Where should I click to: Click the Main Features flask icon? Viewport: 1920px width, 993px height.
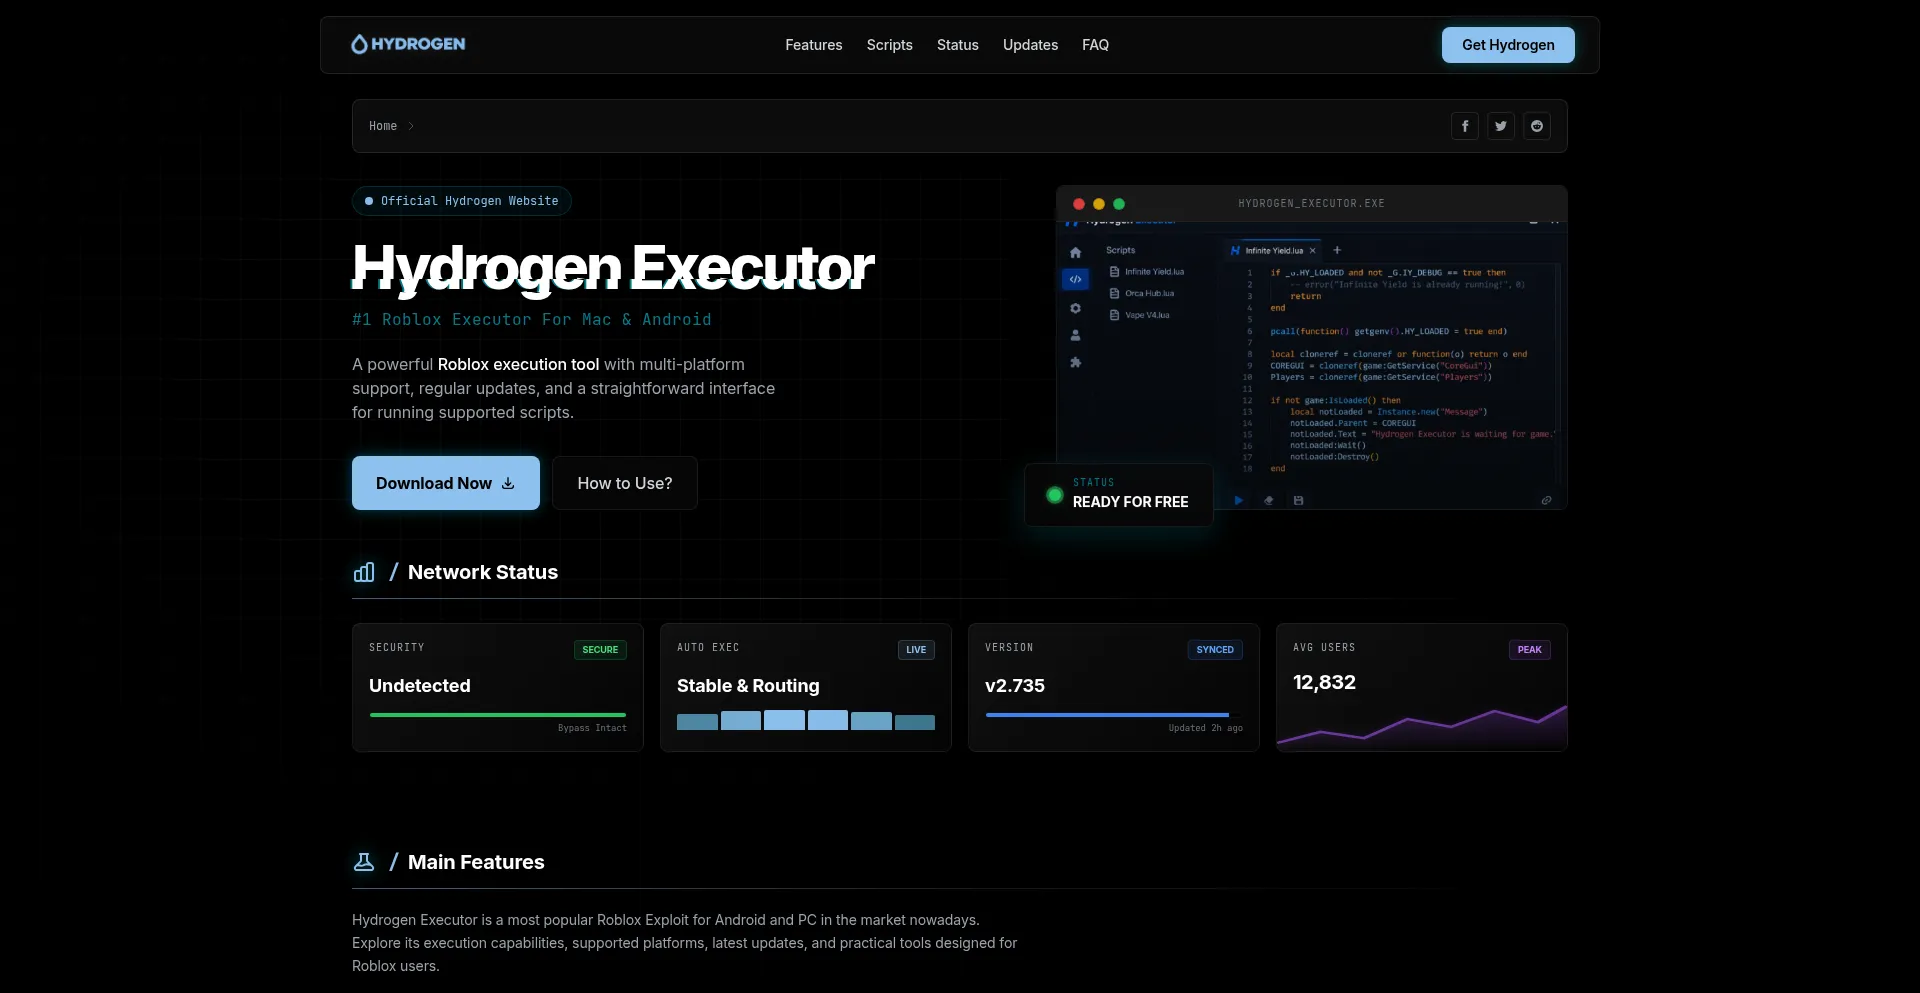364,862
